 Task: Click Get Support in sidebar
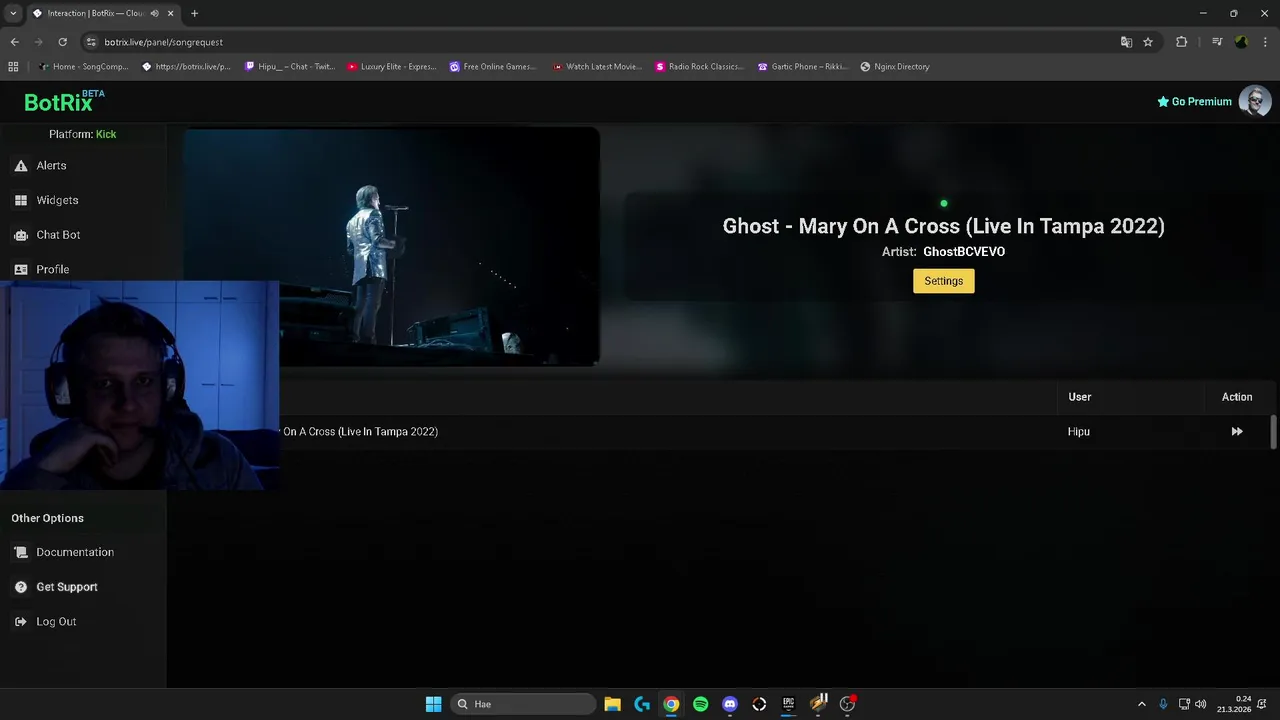coord(67,587)
